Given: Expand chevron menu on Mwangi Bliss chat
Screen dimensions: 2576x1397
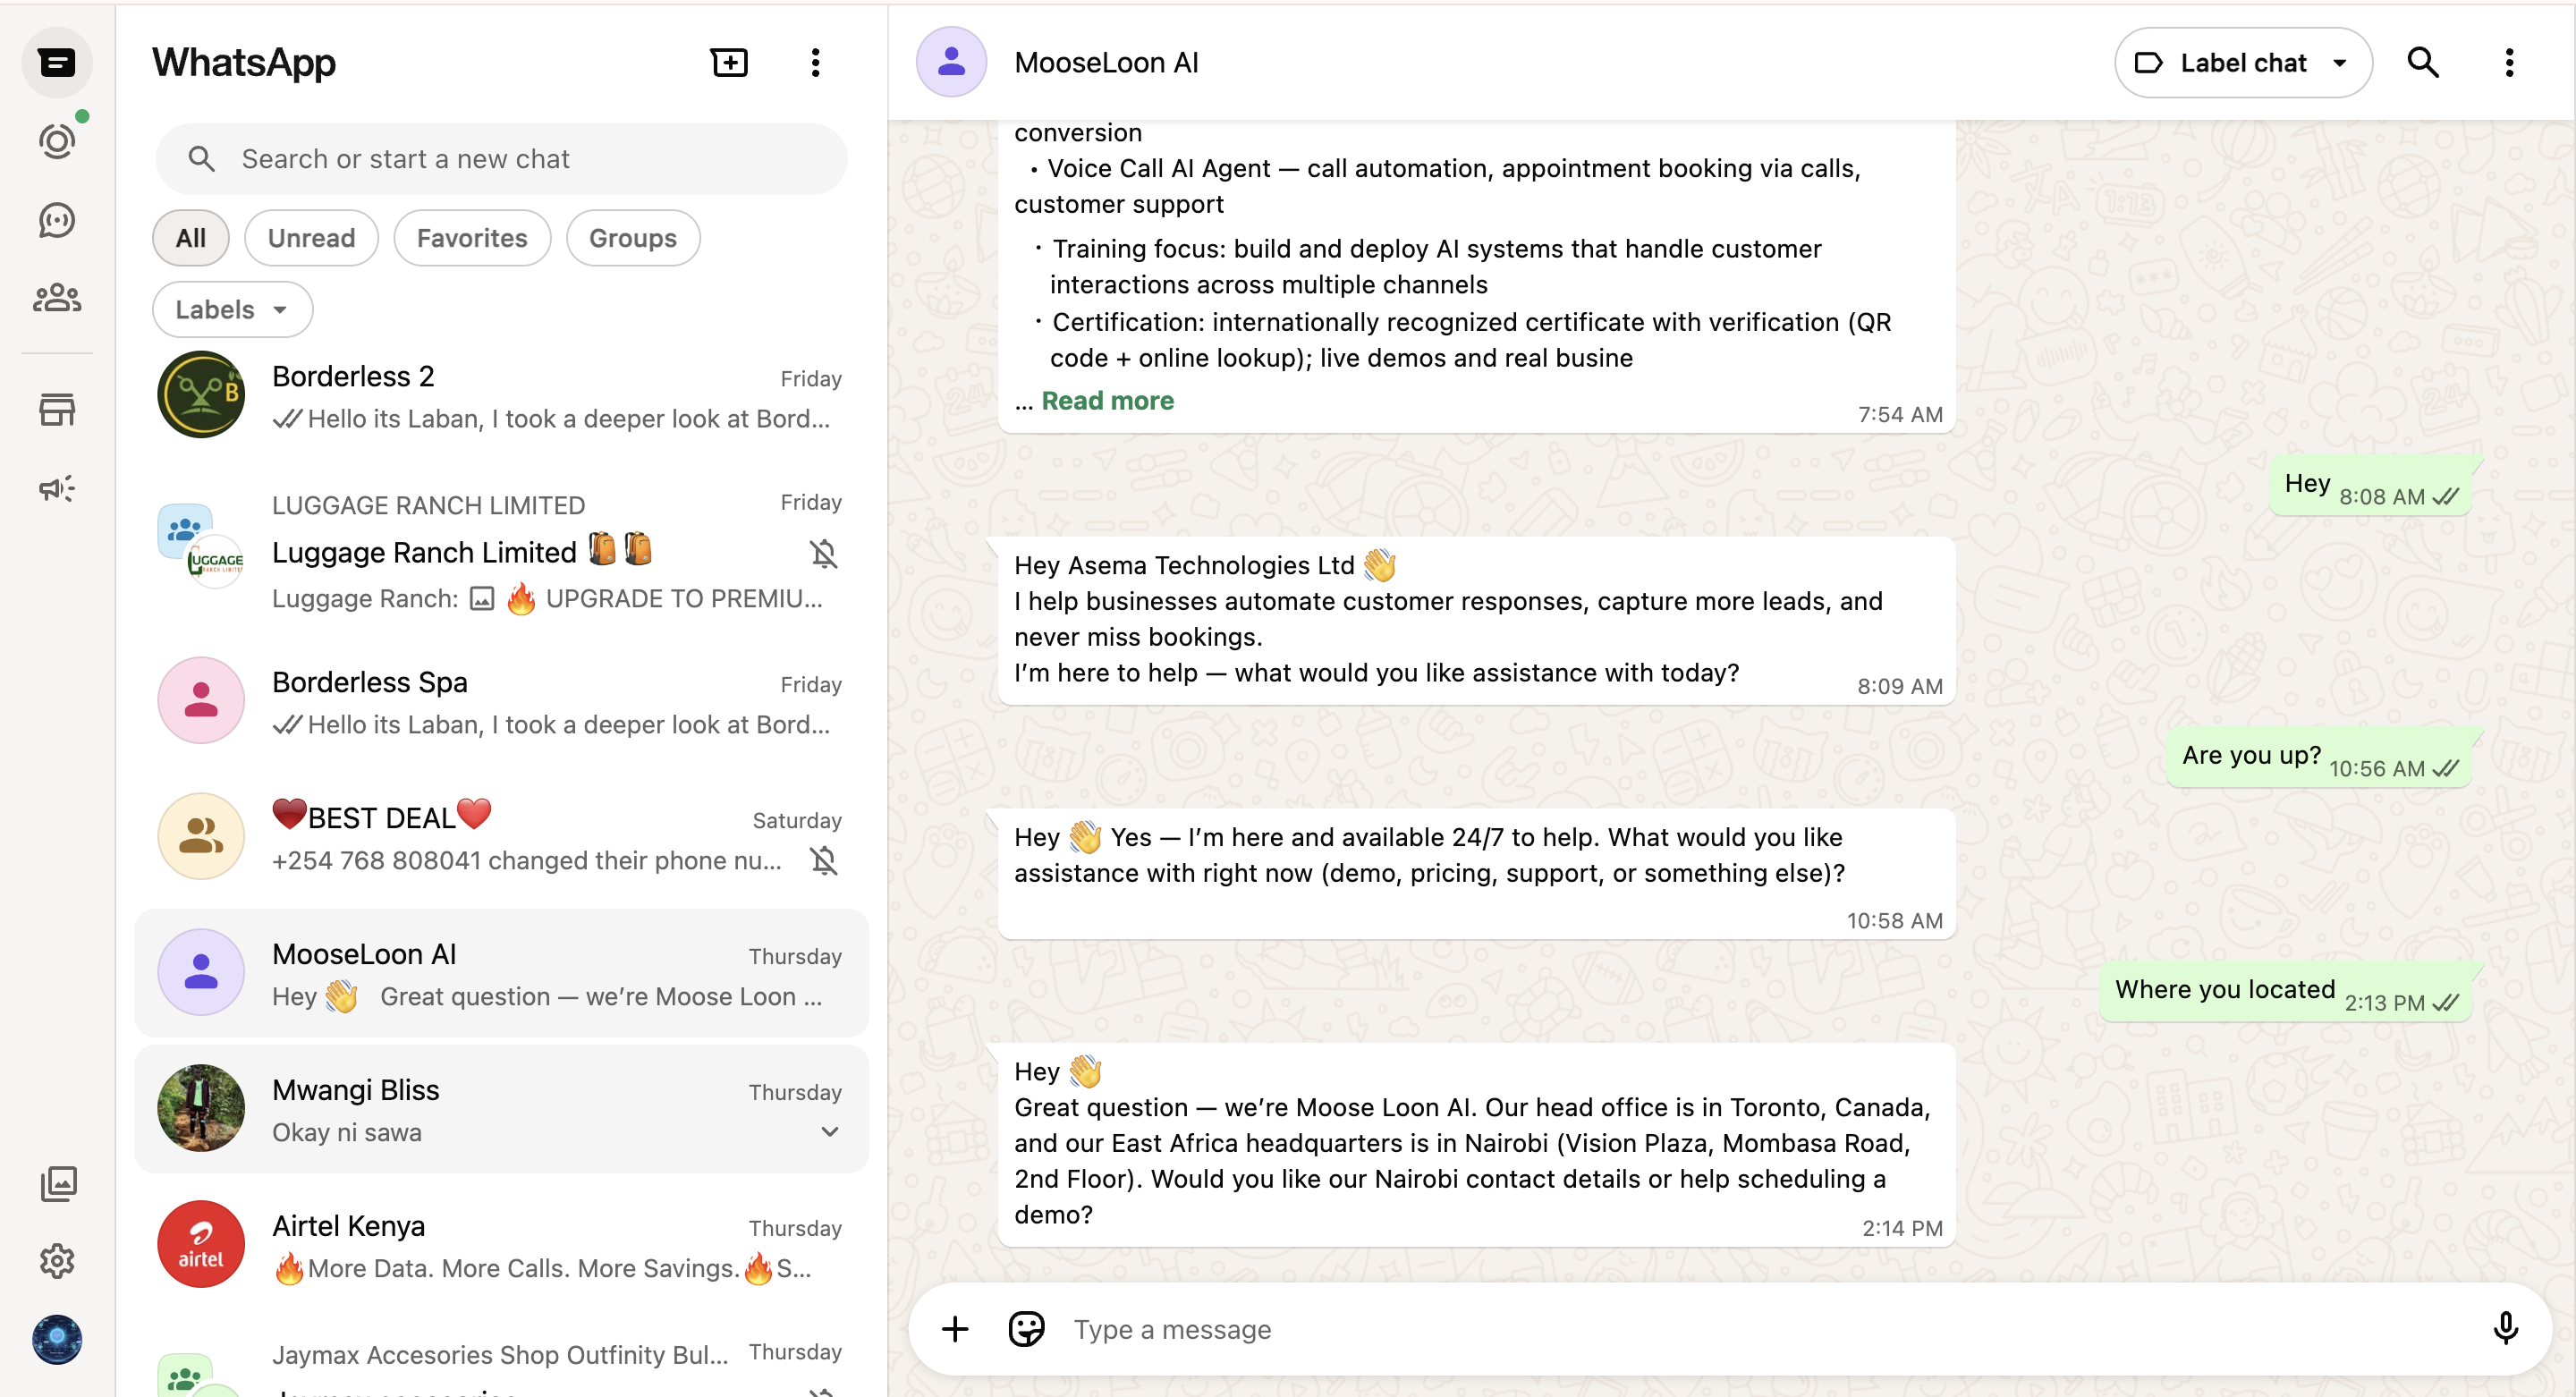Looking at the screenshot, I should point(829,1132).
